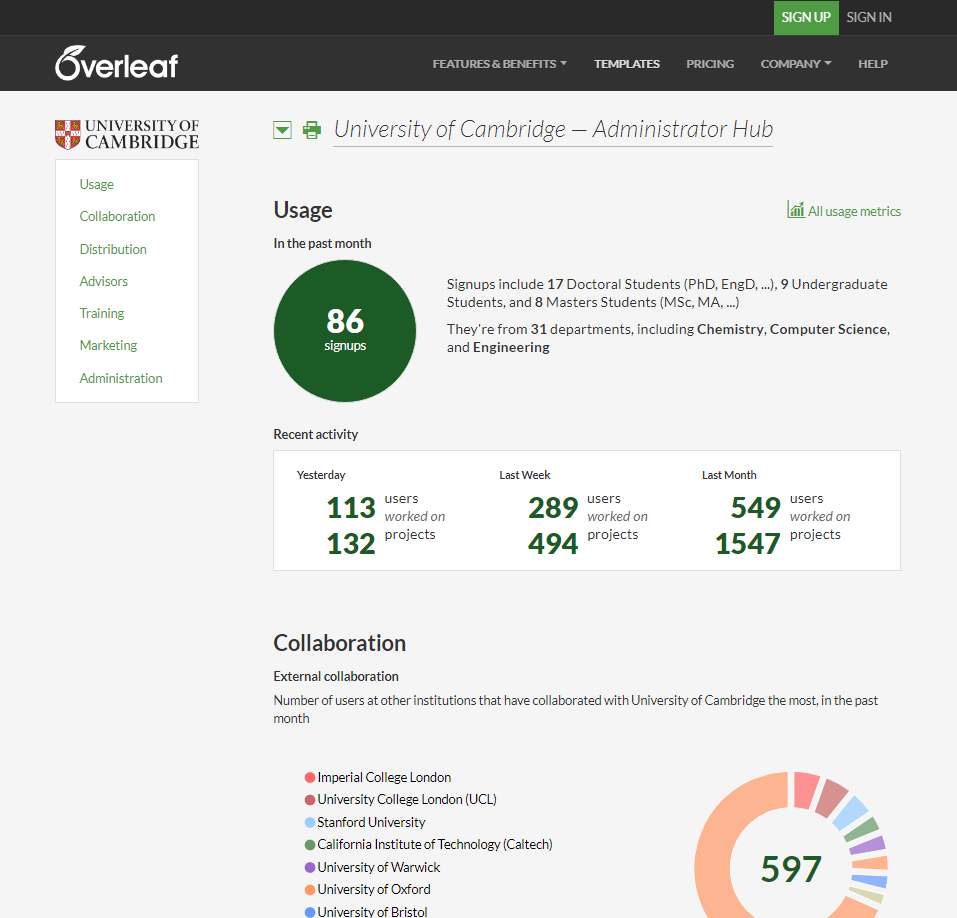
Task: Click the 1547 projects Last Month value
Action: (748, 543)
